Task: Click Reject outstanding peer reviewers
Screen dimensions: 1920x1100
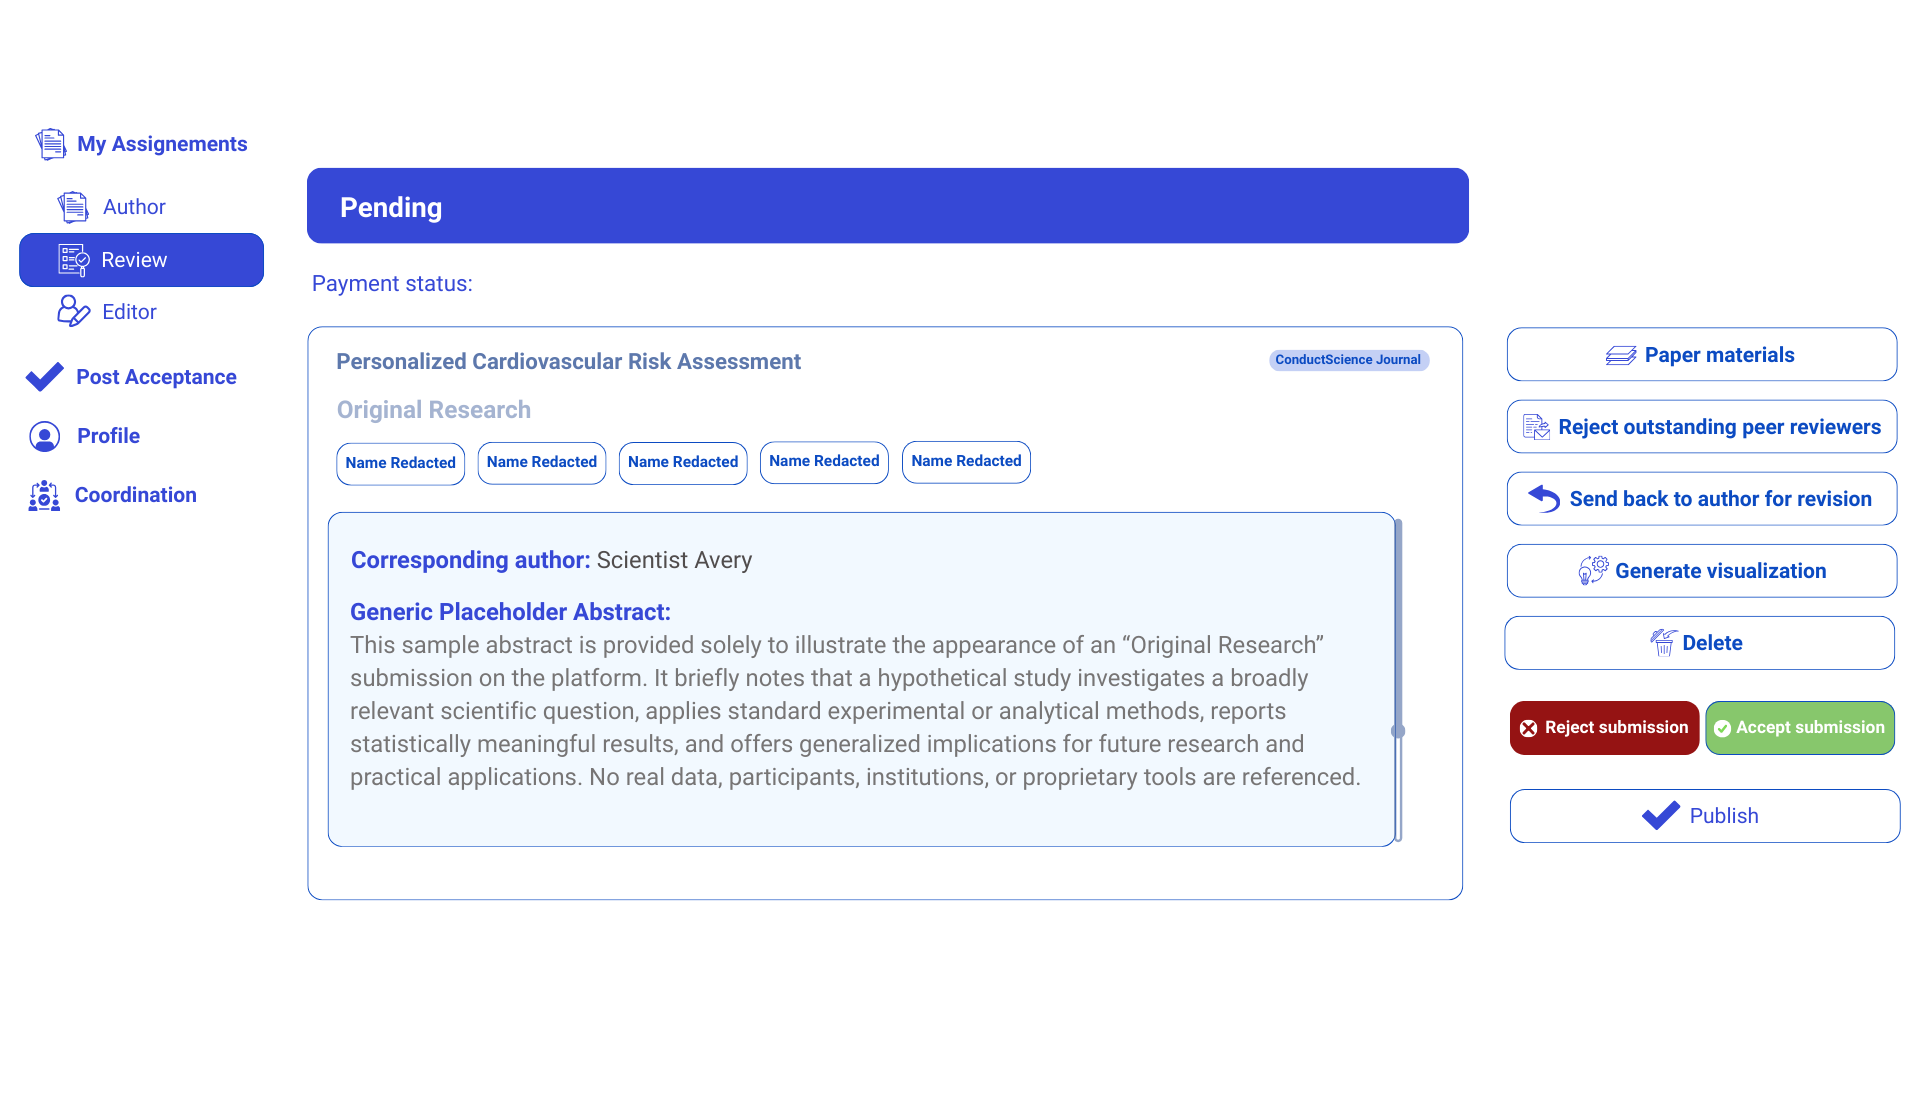Action: click(1702, 427)
